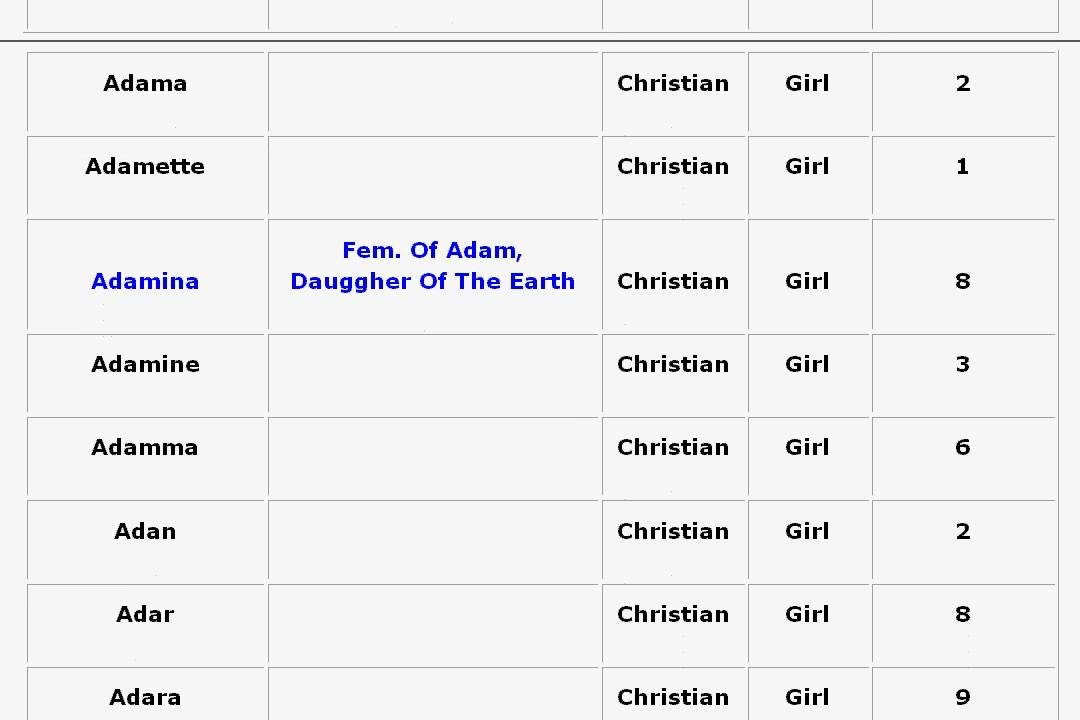Click numerology number 1 for Adamette
1080x720 pixels.
(x=962, y=166)
